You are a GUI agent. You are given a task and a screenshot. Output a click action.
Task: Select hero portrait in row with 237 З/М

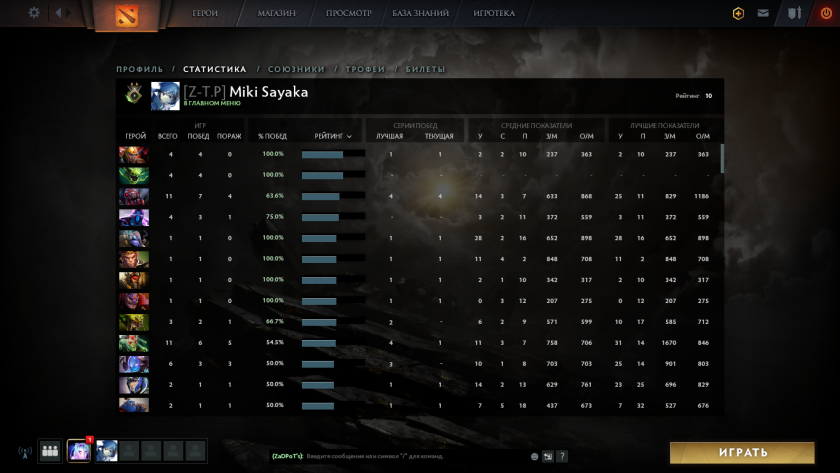[134, 154]
